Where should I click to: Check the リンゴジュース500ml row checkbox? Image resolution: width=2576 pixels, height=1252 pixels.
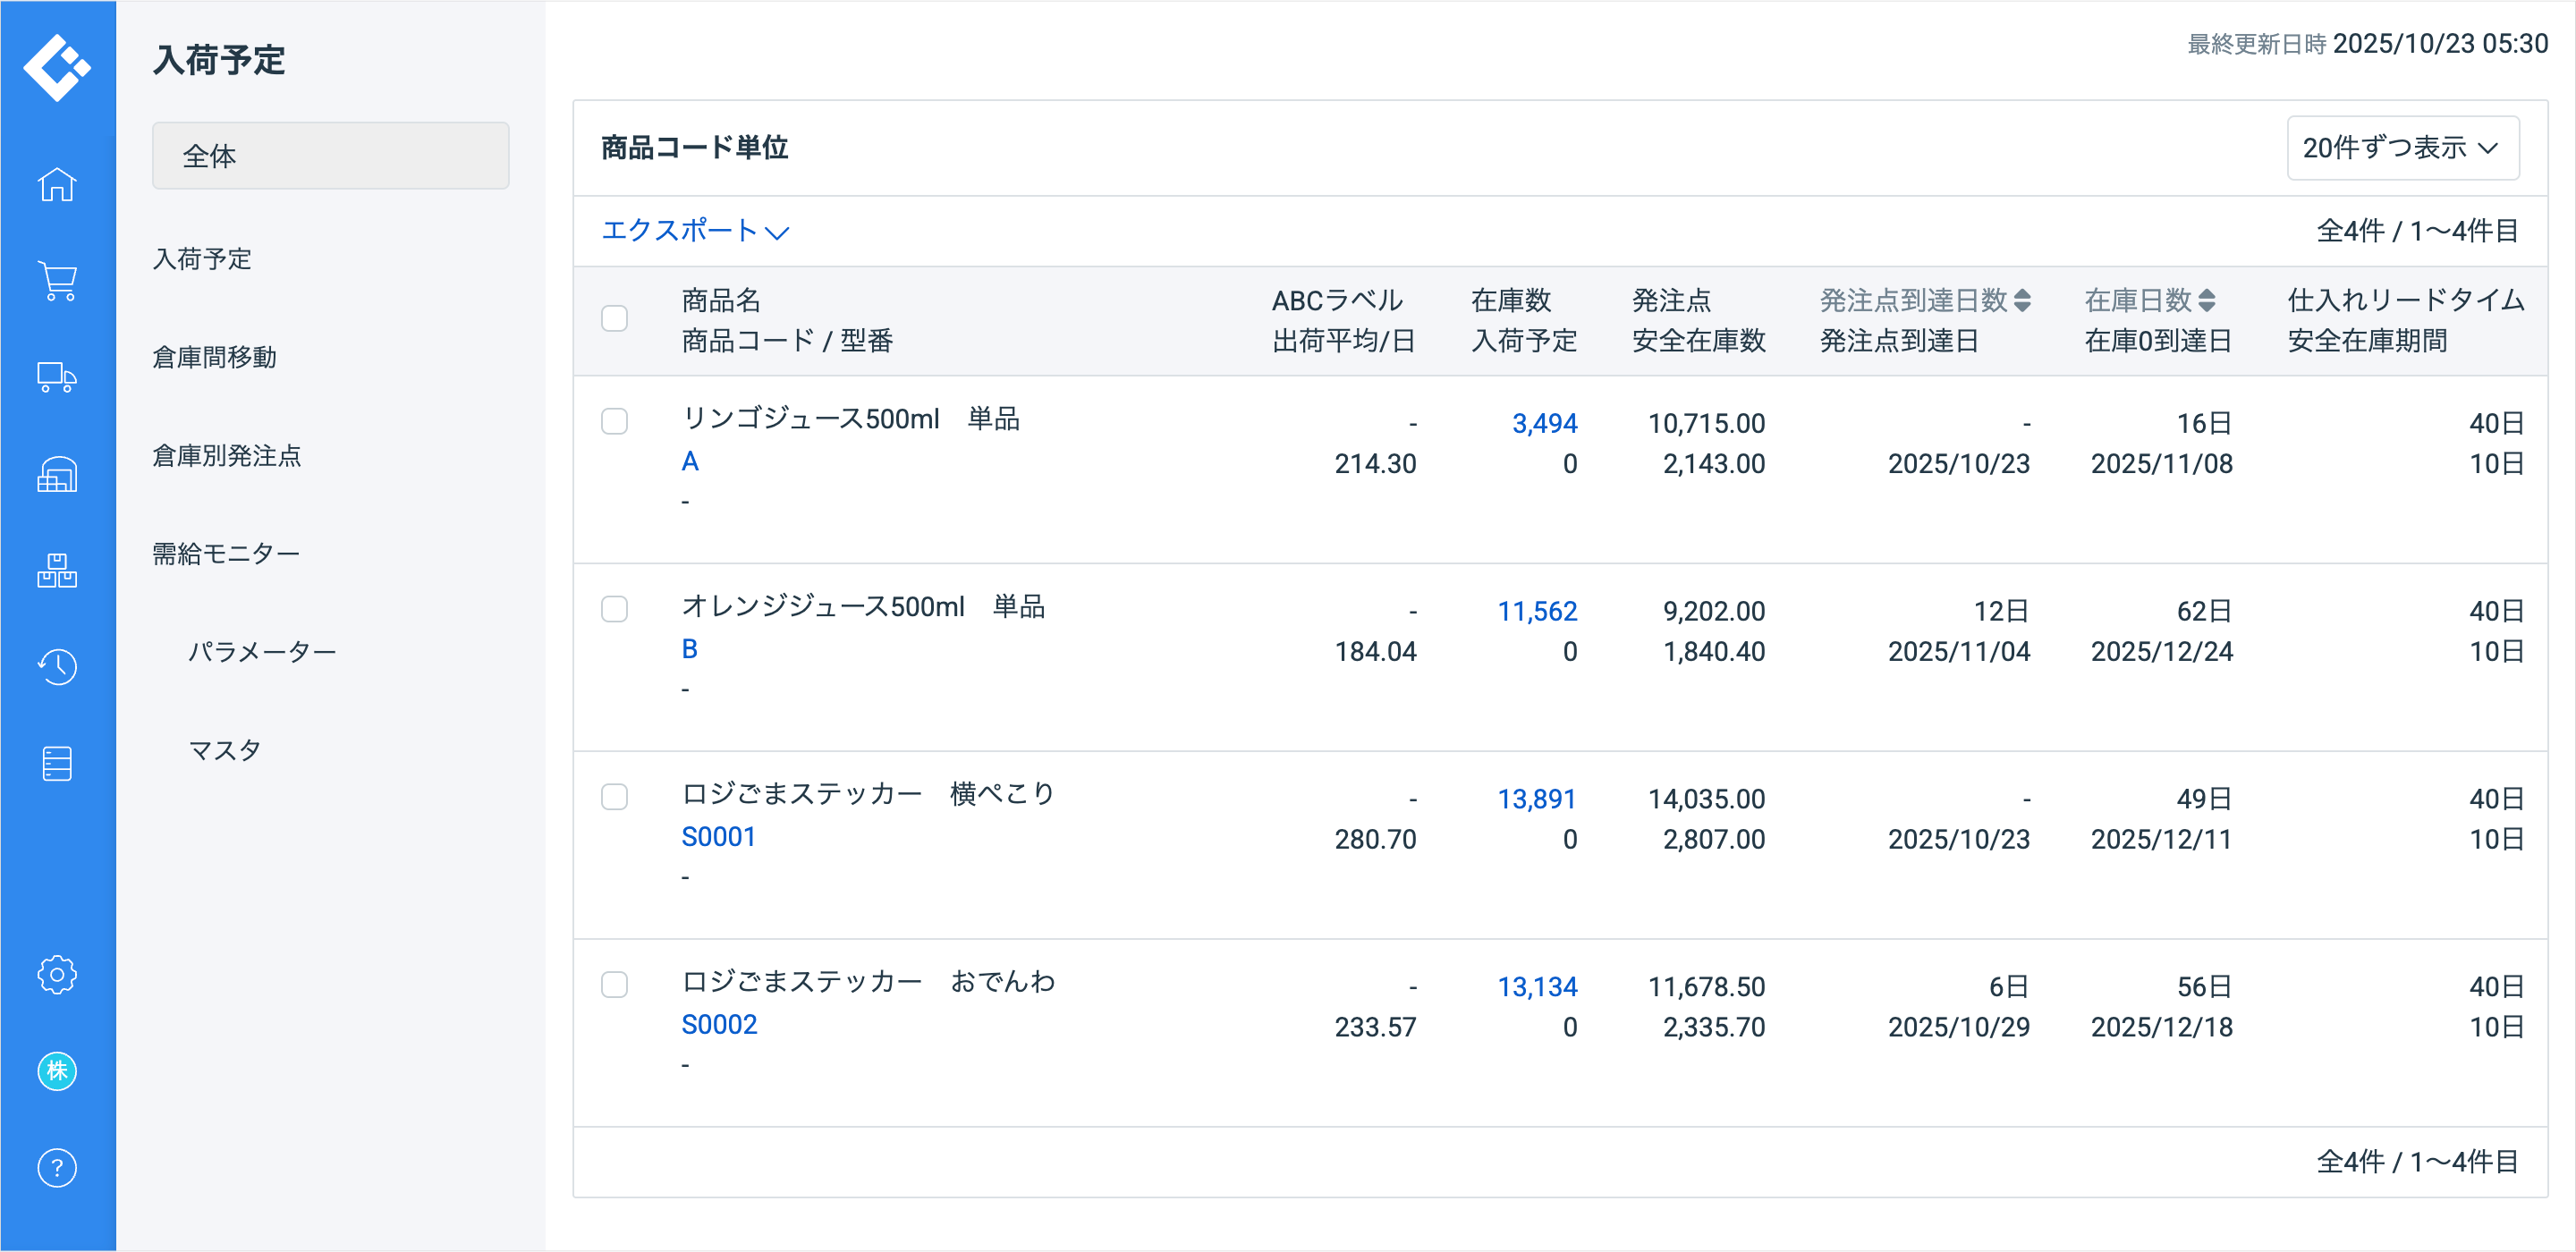tap(614, 421)
